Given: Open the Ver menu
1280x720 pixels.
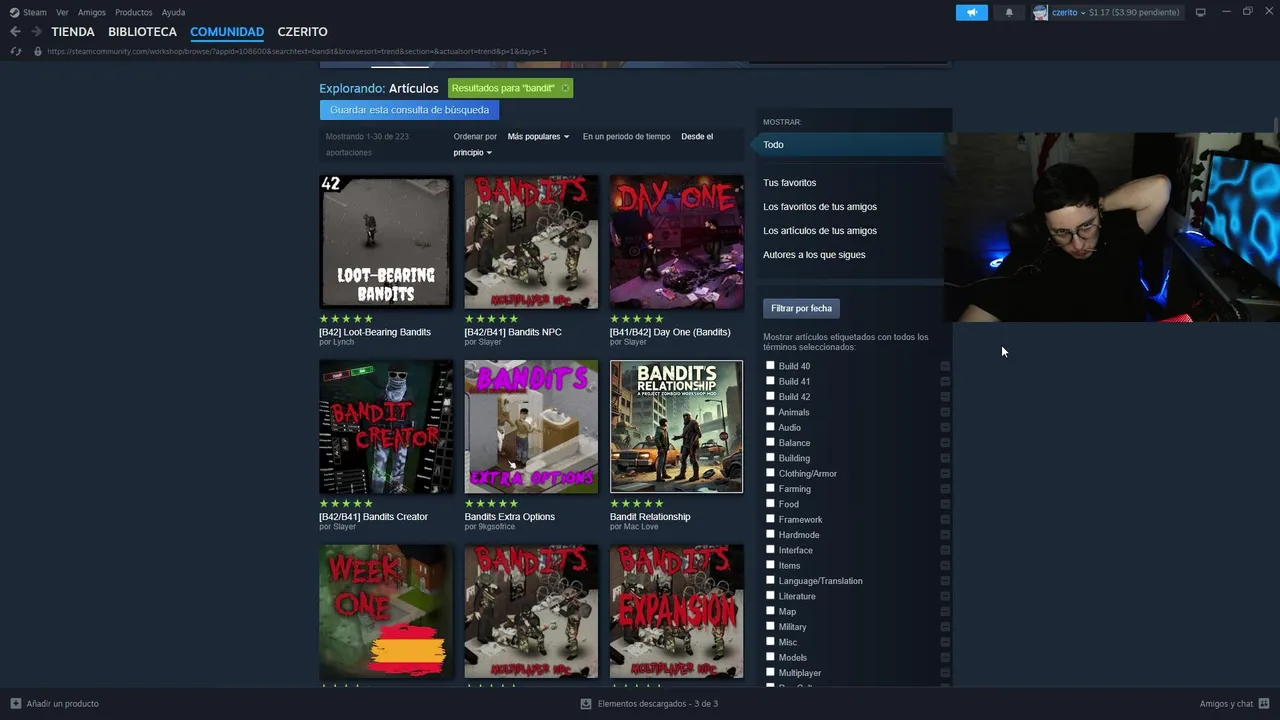Looking at the screenshot, I should (x=62, y=12).
